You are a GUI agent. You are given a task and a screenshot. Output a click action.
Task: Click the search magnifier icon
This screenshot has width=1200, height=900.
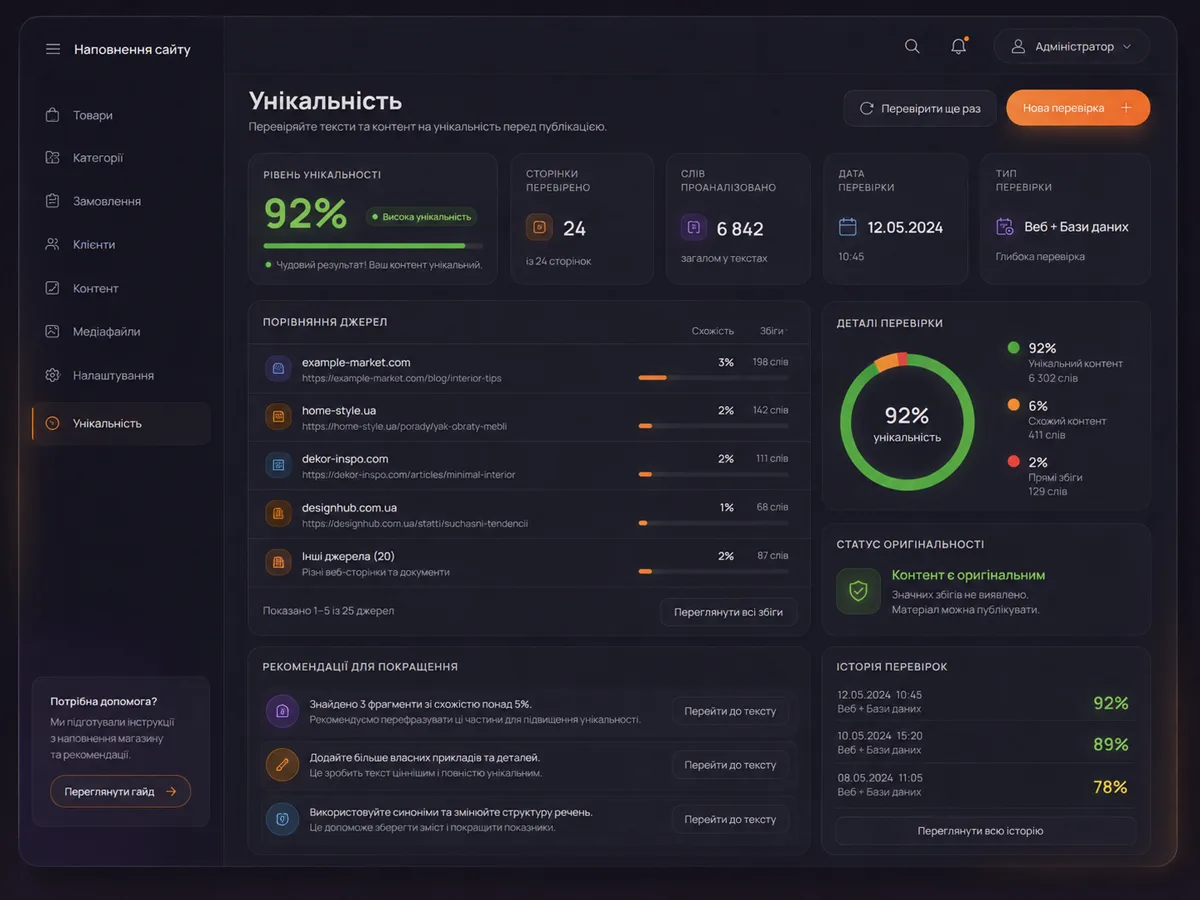912,46
